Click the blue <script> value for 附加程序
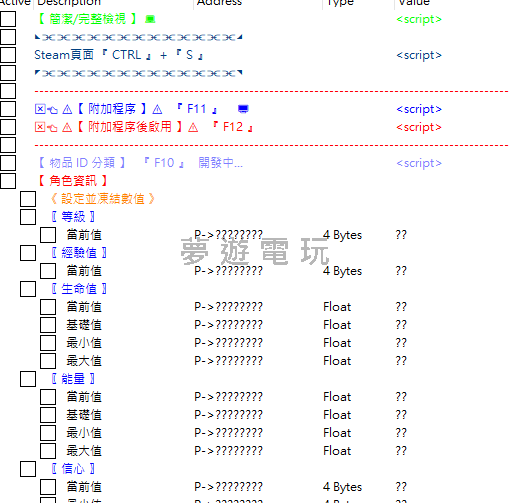This screenshot has width=509, height=503. 419,109
